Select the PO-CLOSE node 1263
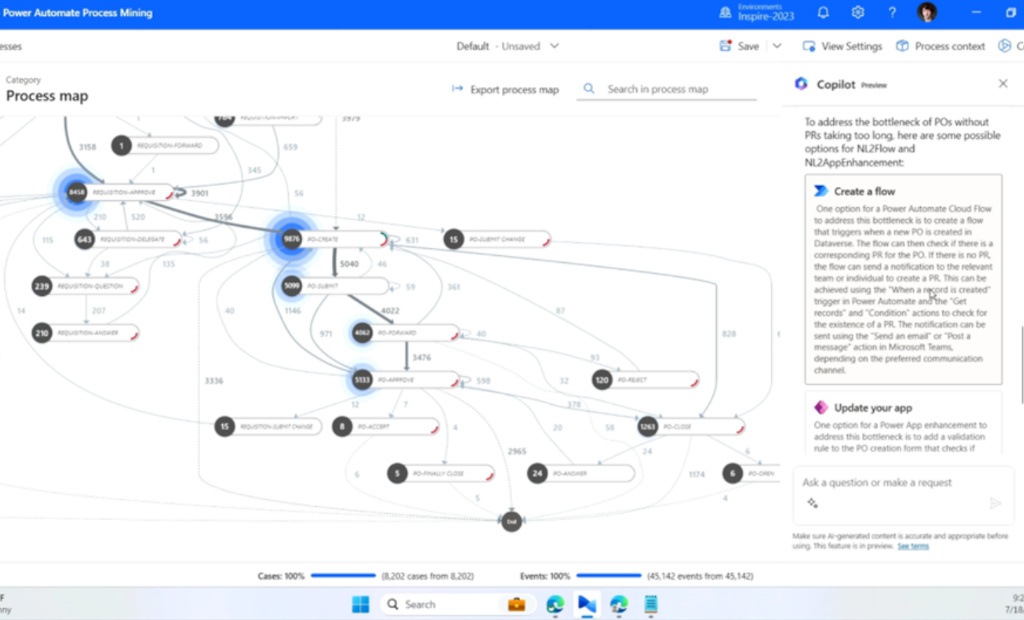Viewport: 1024px width, 620px height. coord(691,427)
